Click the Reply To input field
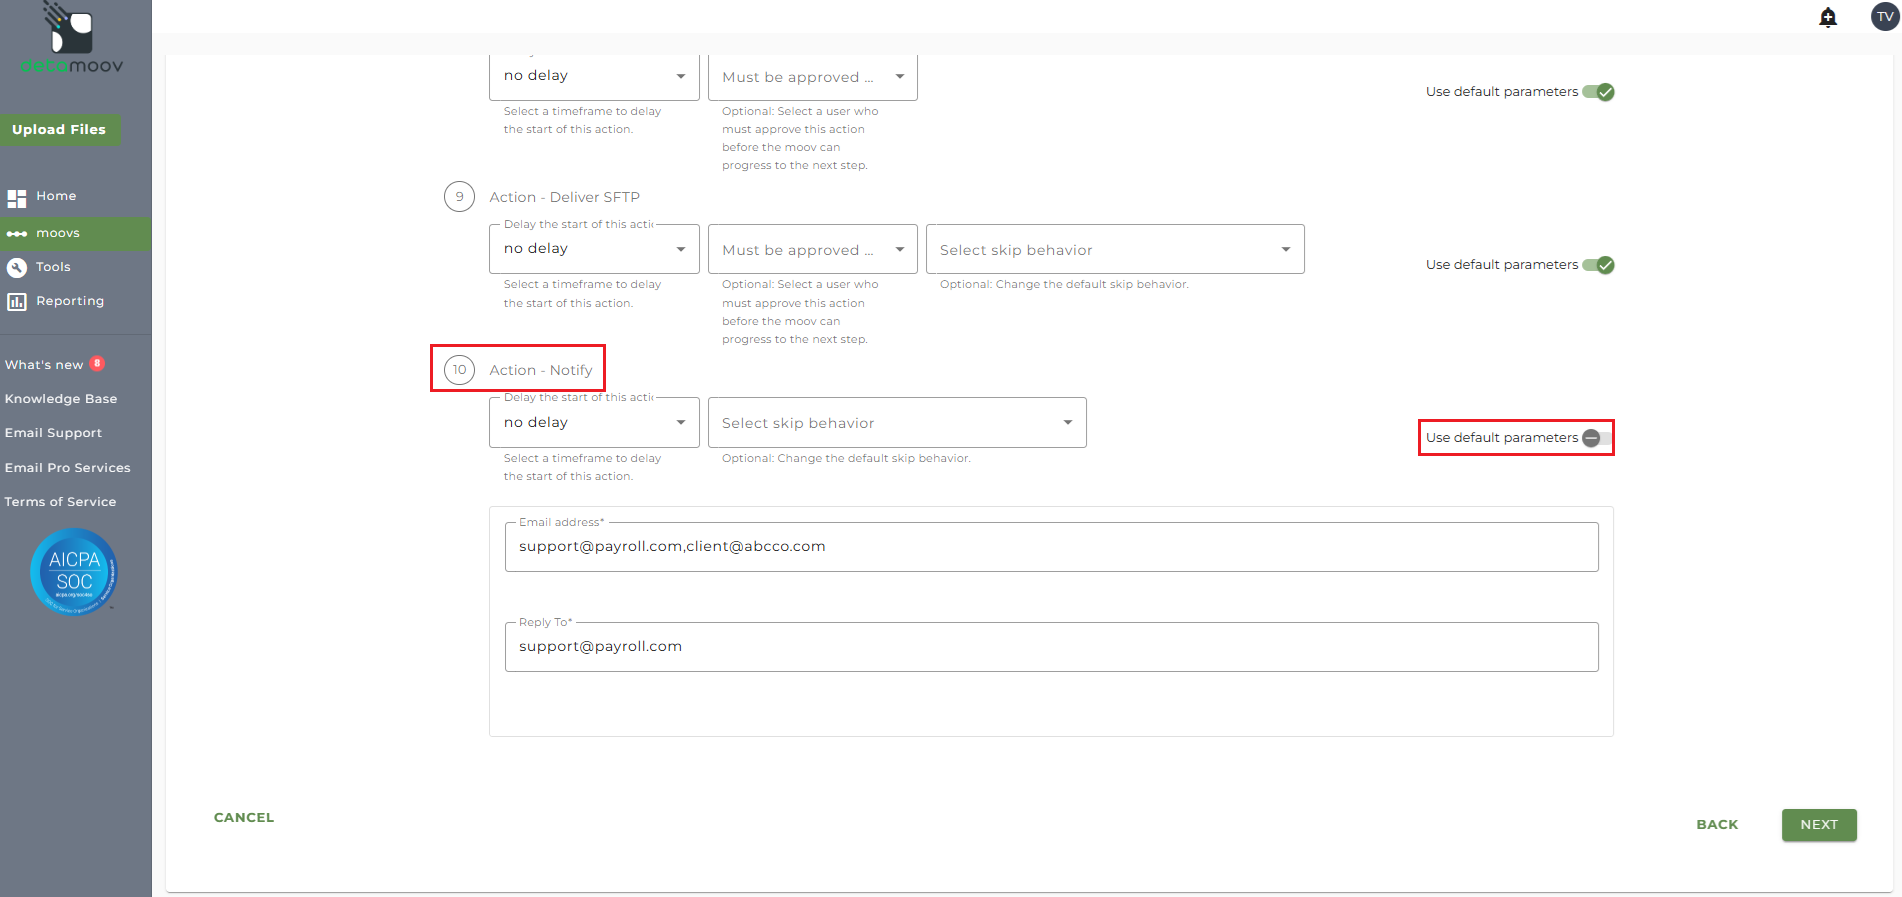Viewport: 1902px width, 897px height. click(x=1051, y=647)
